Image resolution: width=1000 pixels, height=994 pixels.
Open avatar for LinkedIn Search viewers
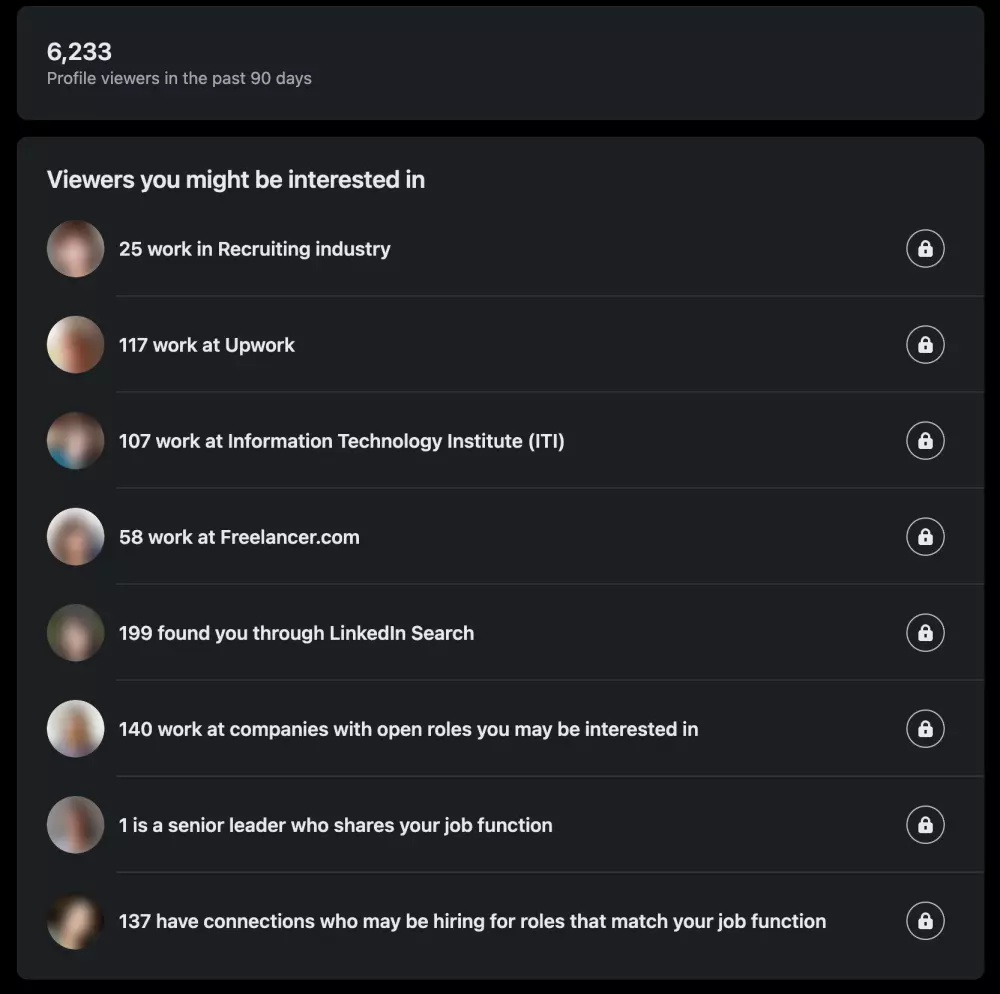point(75,633)
